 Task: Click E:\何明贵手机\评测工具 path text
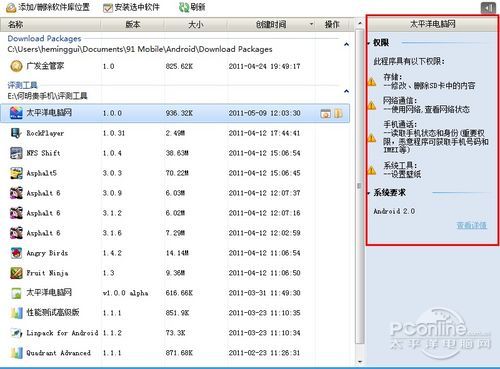[47, 96]
